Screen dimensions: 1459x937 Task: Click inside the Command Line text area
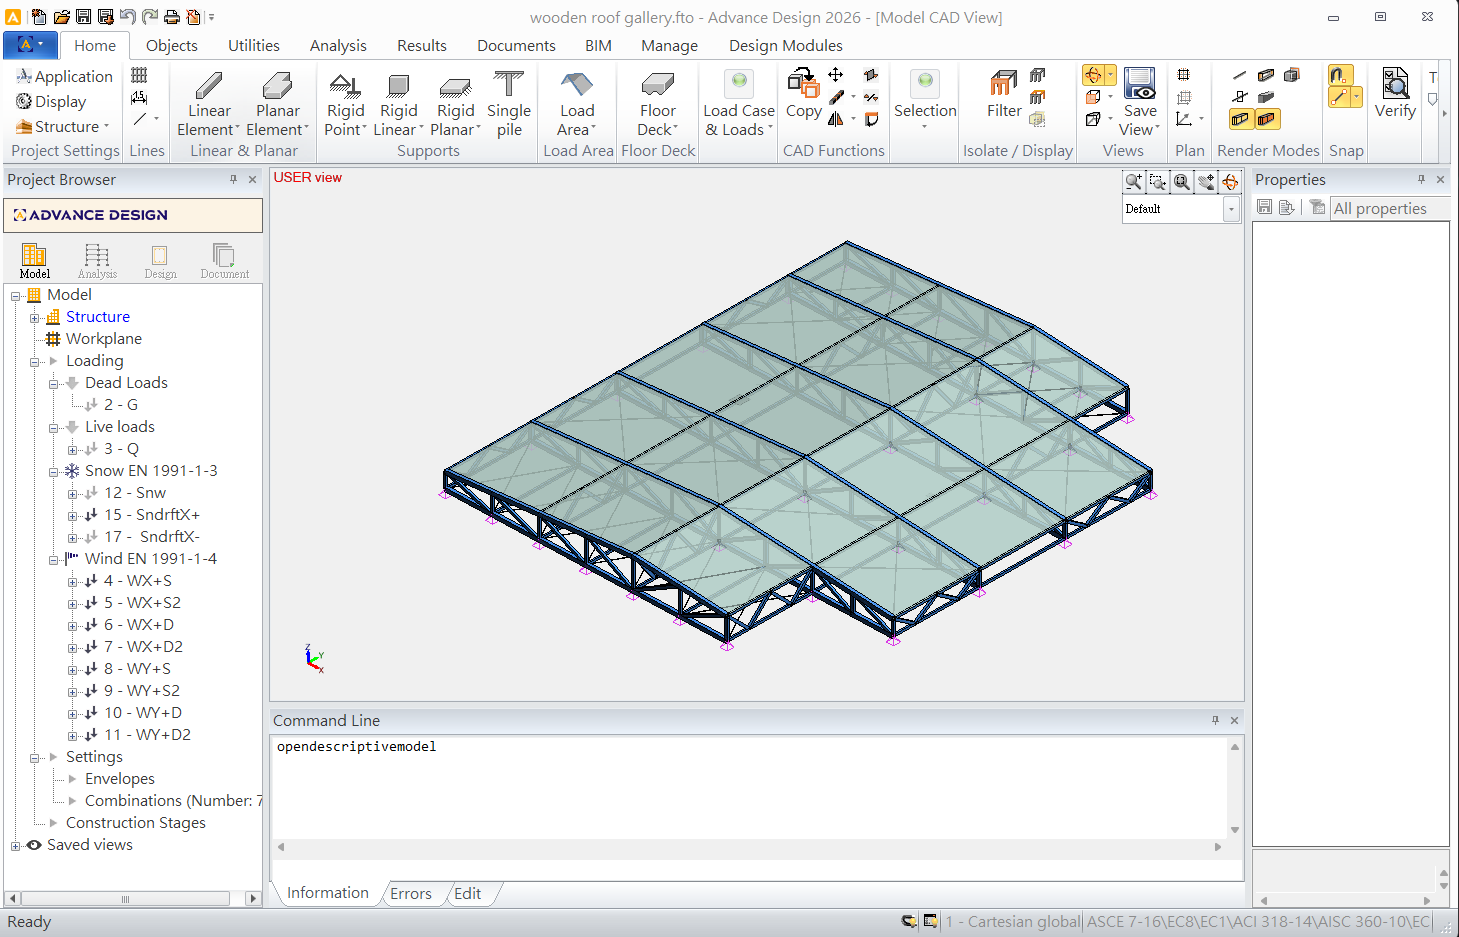pyautogui.click(x=750, y=790)
